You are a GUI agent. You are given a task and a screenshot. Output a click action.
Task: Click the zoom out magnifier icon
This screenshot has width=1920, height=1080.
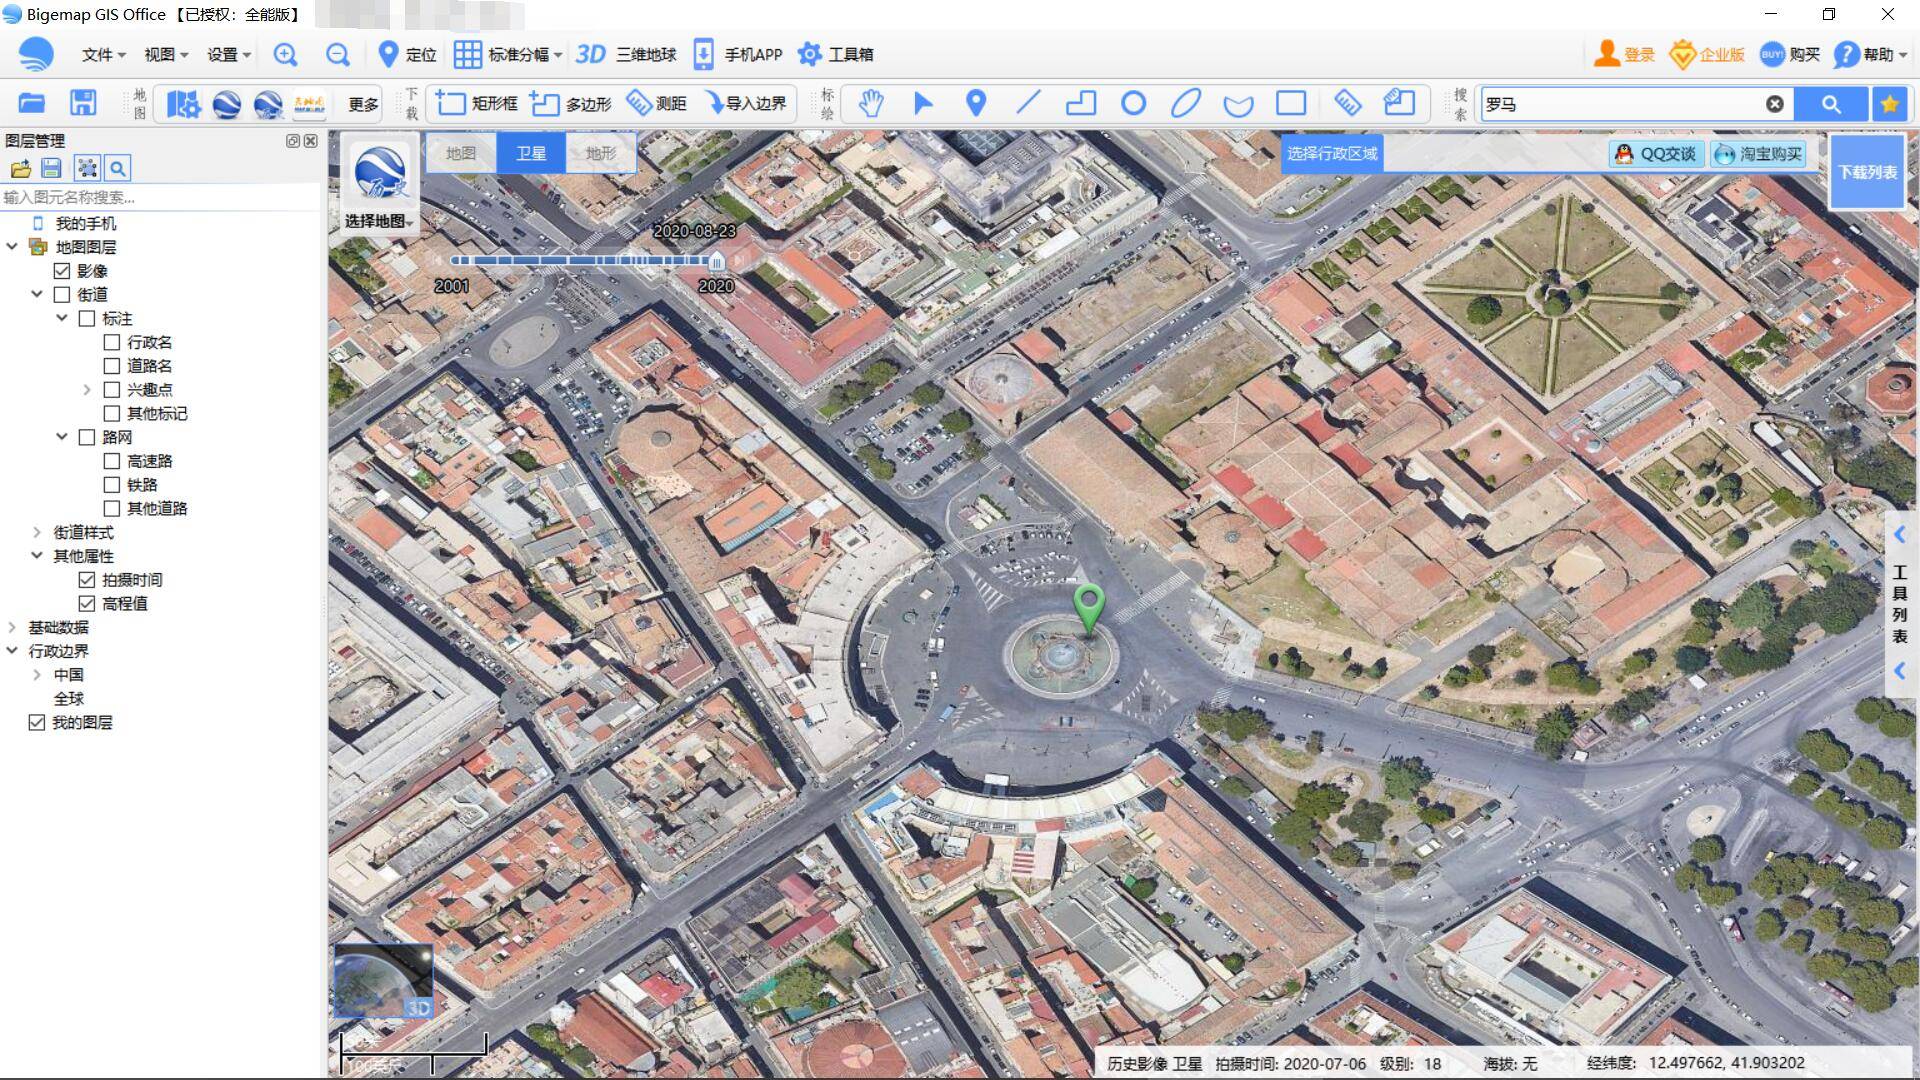[x=338, y=55]
